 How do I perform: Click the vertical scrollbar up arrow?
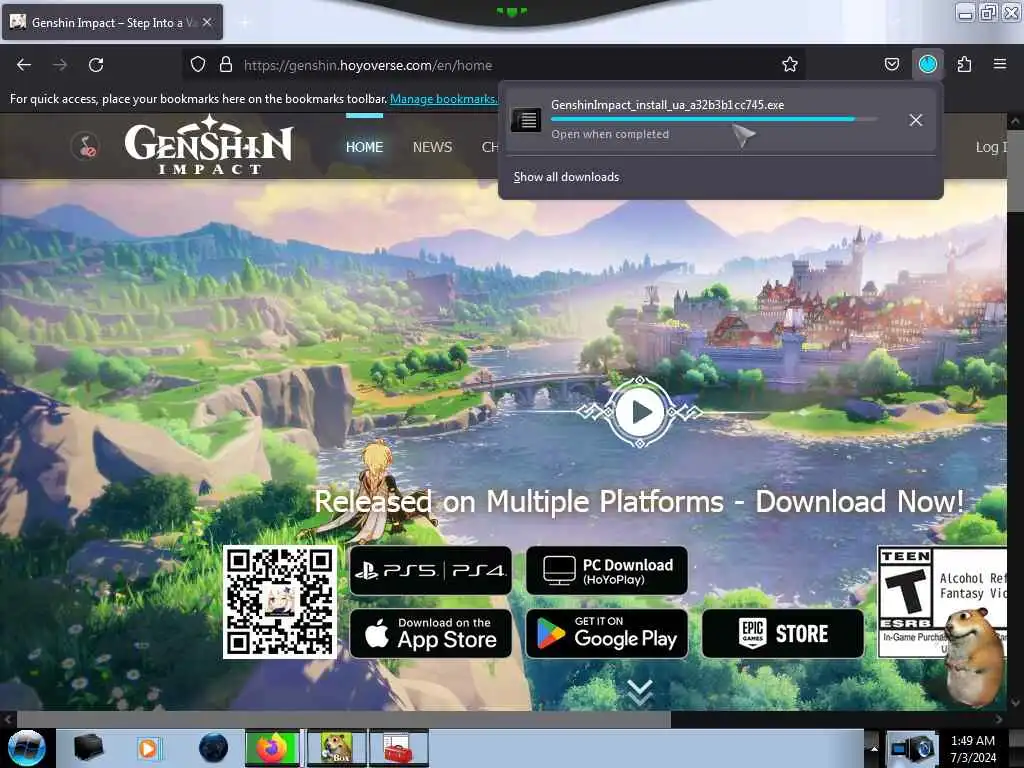pos(1015,121)
